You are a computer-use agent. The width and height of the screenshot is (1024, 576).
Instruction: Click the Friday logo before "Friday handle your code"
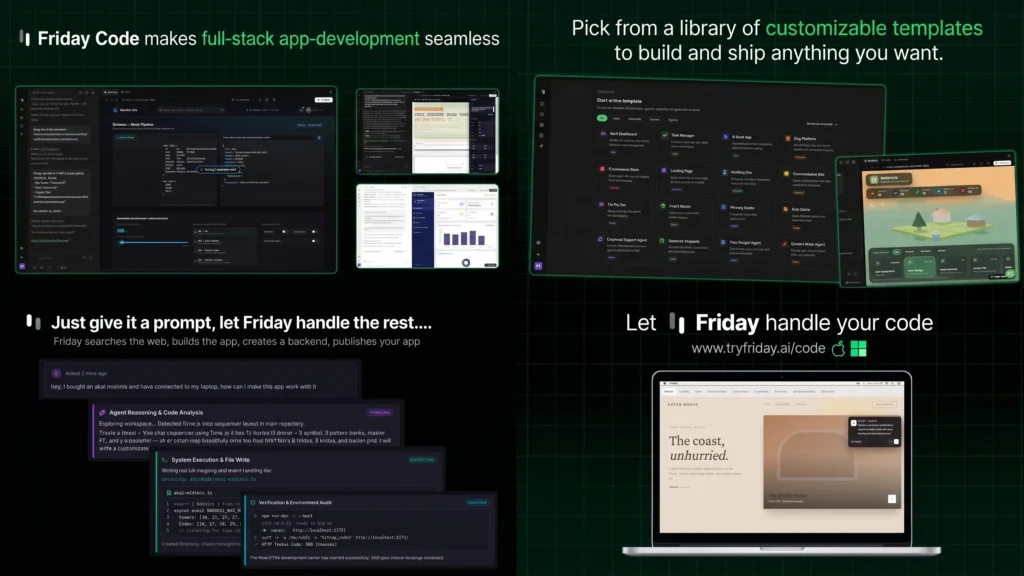click(x=677, y=323)
